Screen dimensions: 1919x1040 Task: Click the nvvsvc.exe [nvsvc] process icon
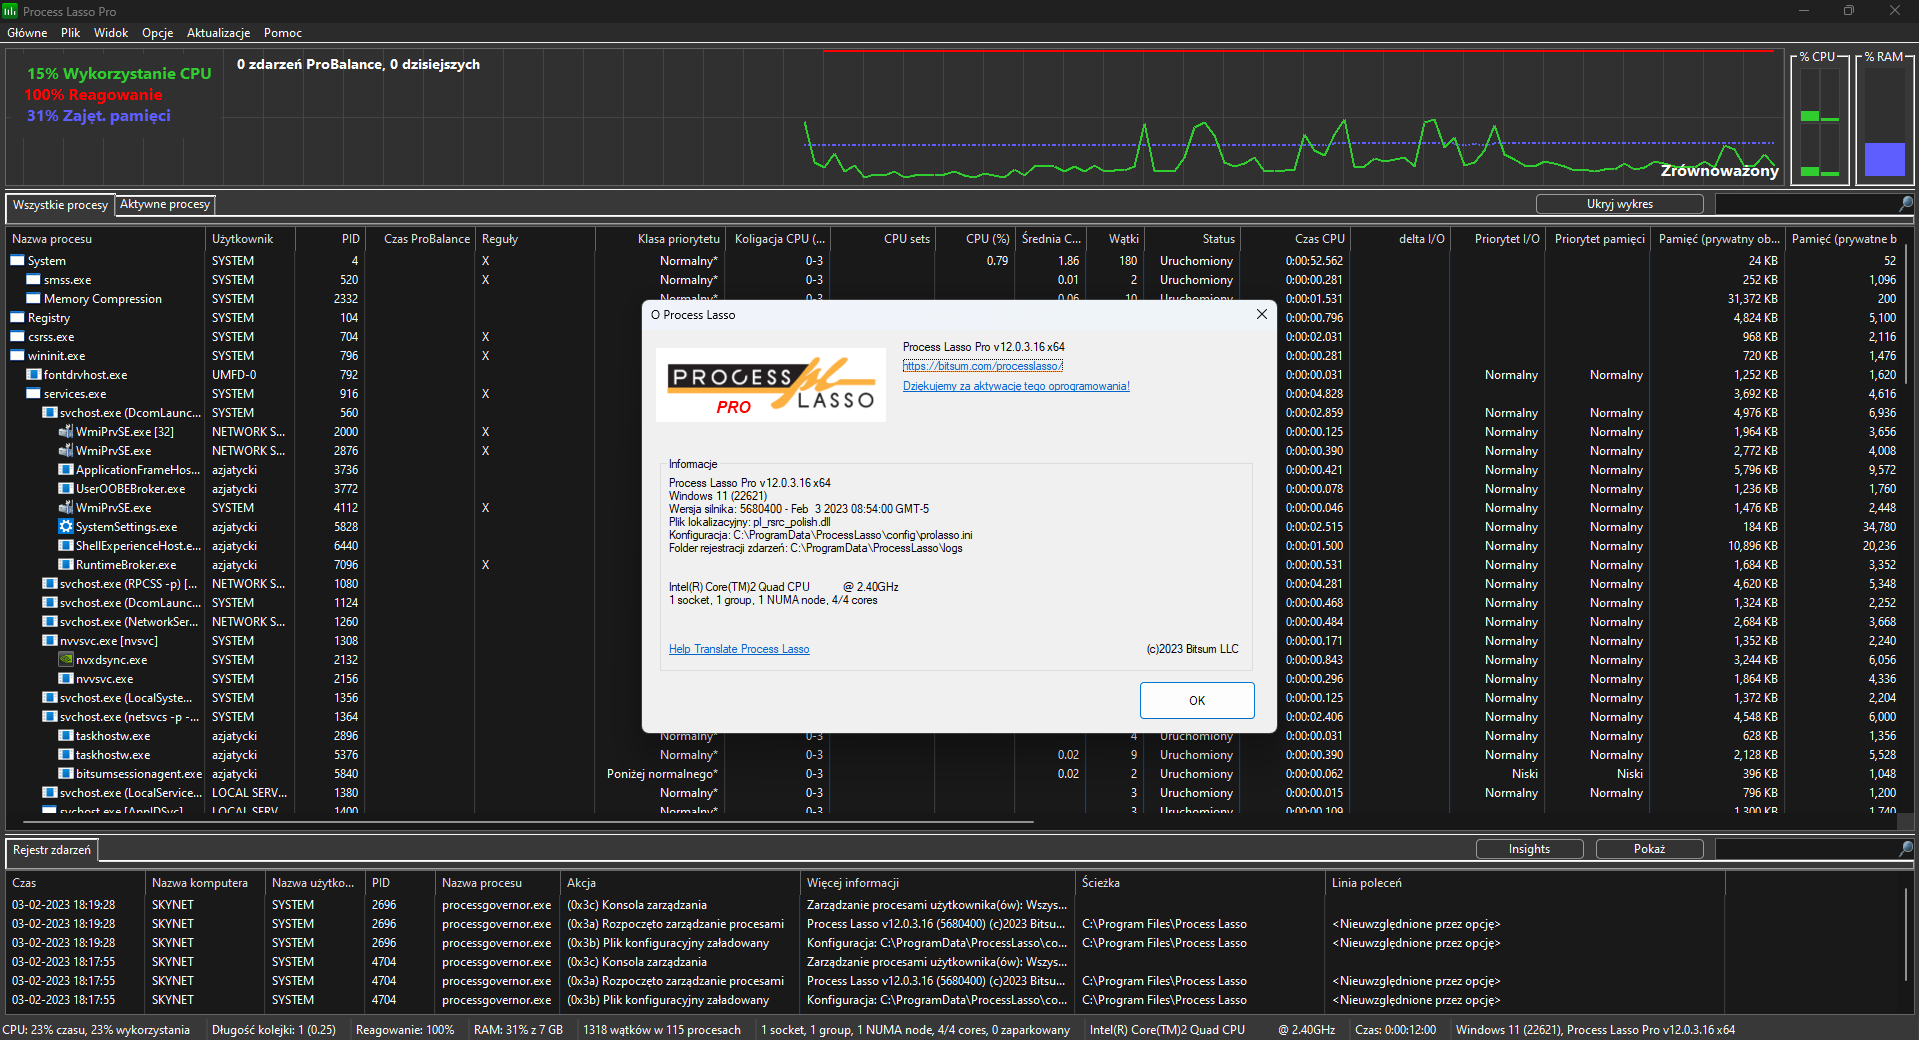click(49, 641)
